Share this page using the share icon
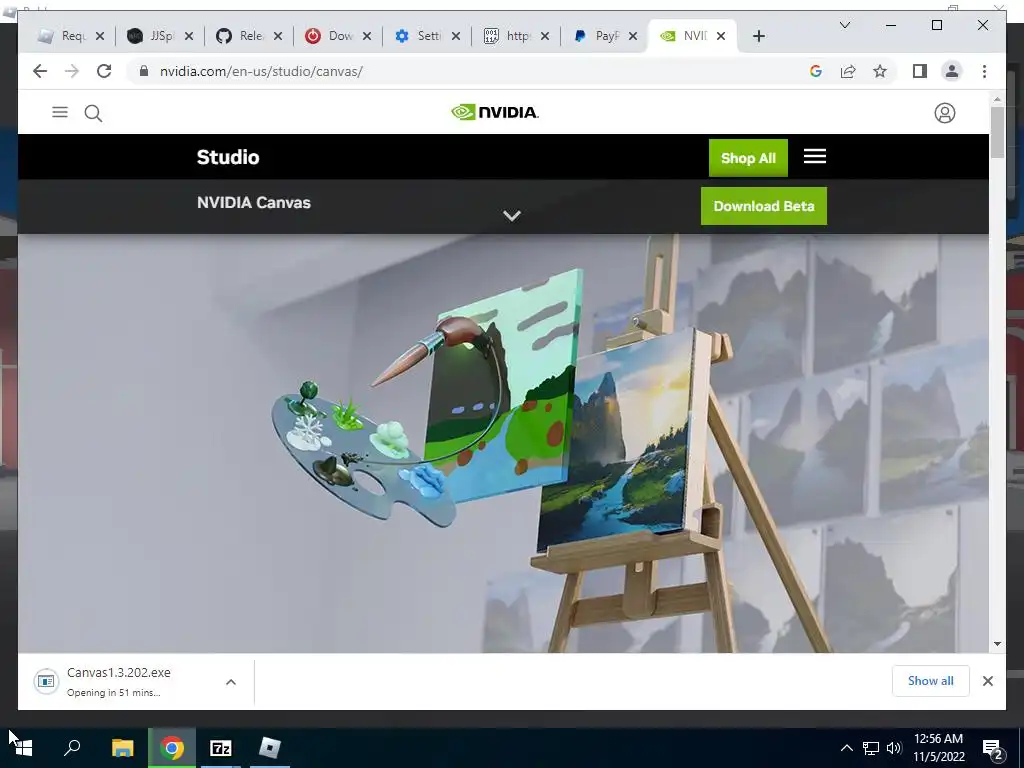 tap(848, 71)
